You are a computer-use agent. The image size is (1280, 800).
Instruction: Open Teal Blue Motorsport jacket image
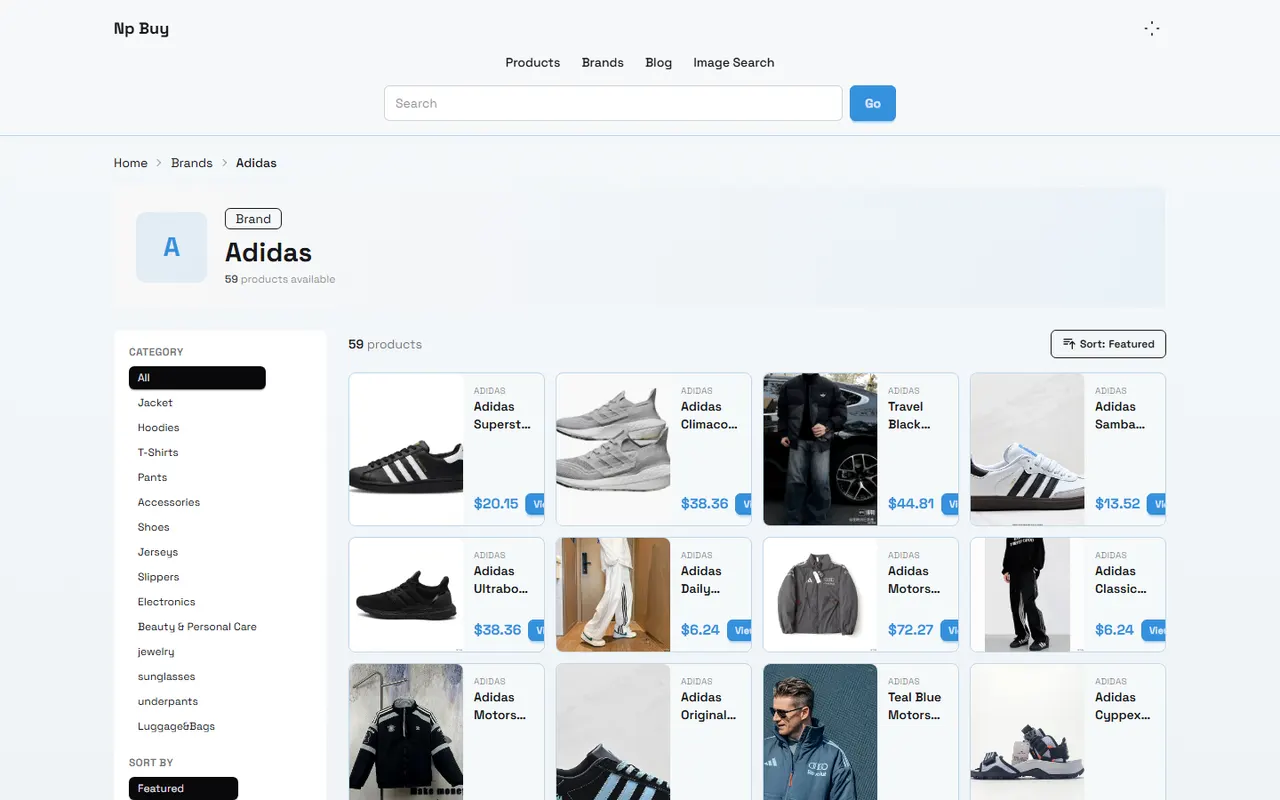coord(820,732)
